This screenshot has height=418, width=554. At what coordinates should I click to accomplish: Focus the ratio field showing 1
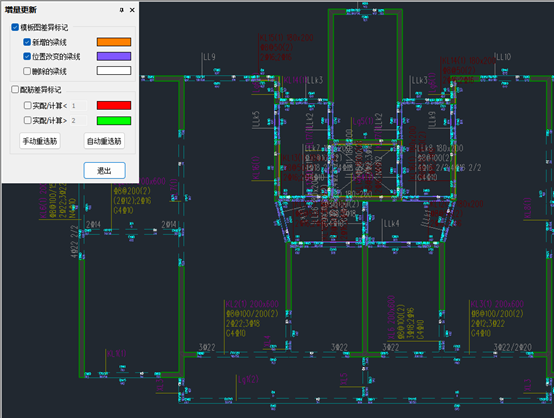point(78,105)
